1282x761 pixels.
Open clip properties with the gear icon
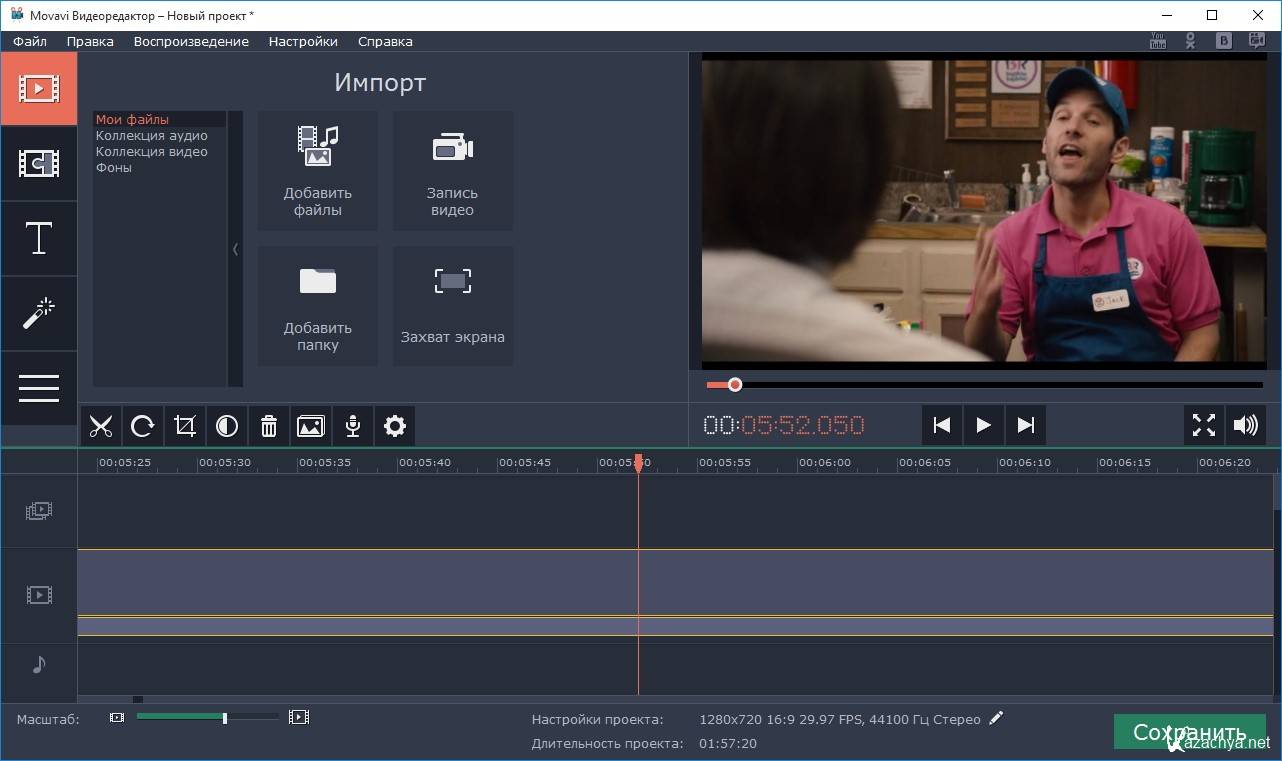point(395,426)
